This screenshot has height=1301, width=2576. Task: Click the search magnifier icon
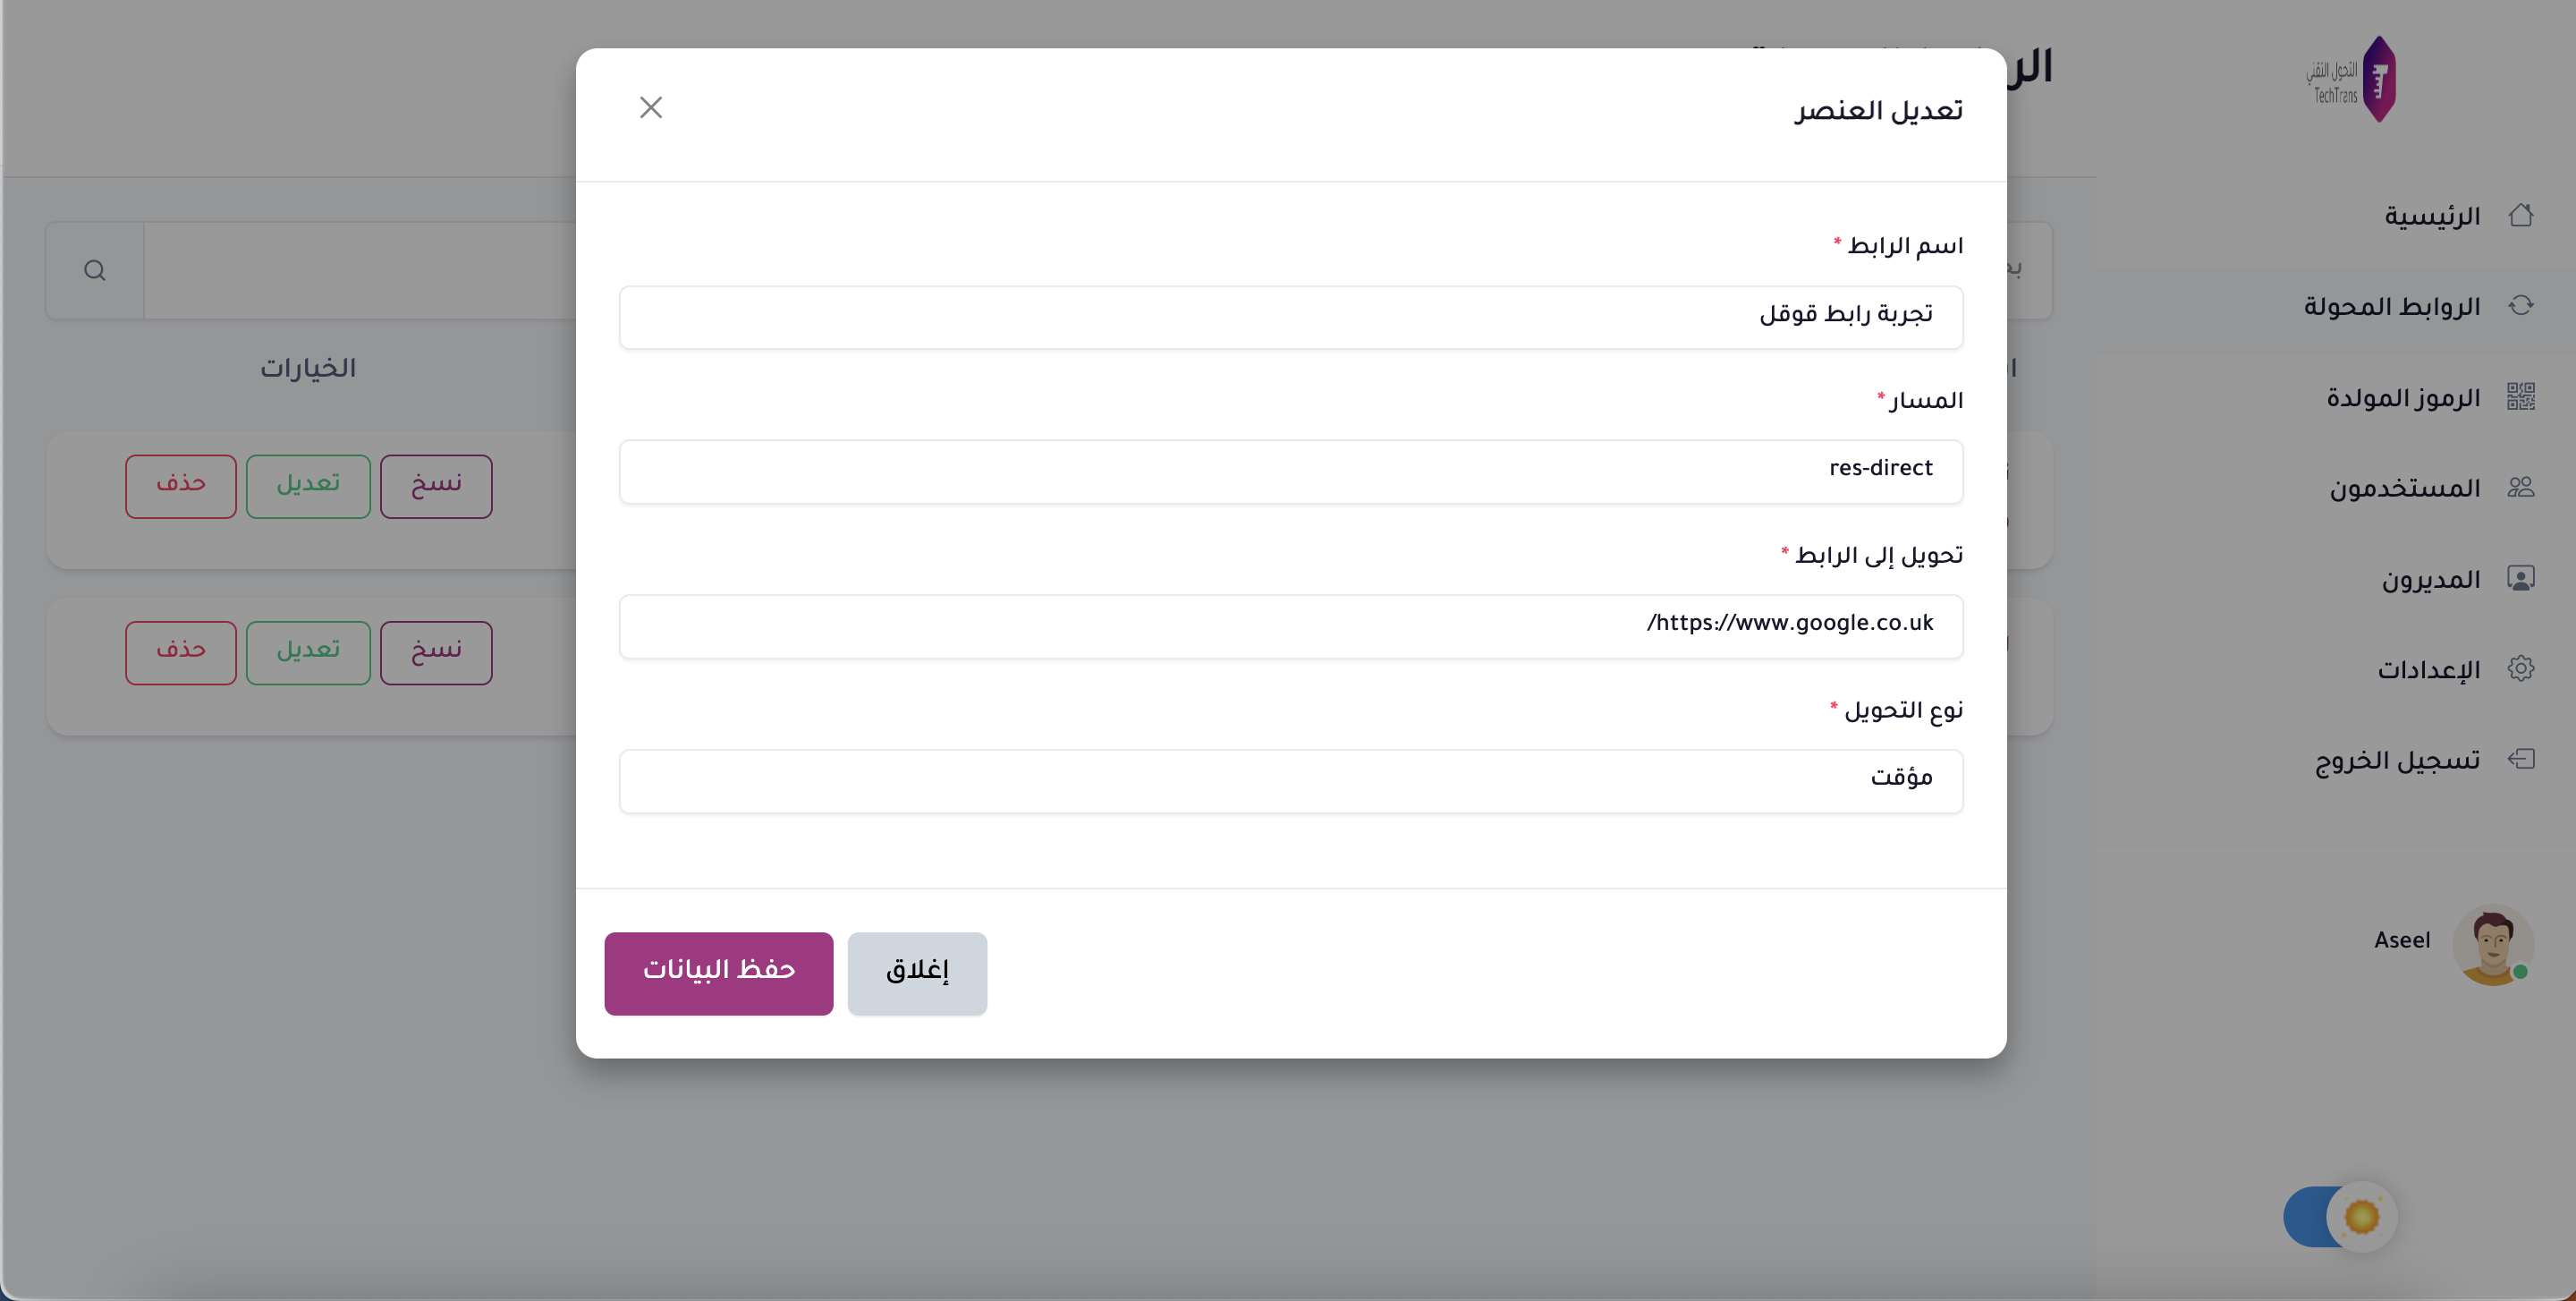coord(95,270)
